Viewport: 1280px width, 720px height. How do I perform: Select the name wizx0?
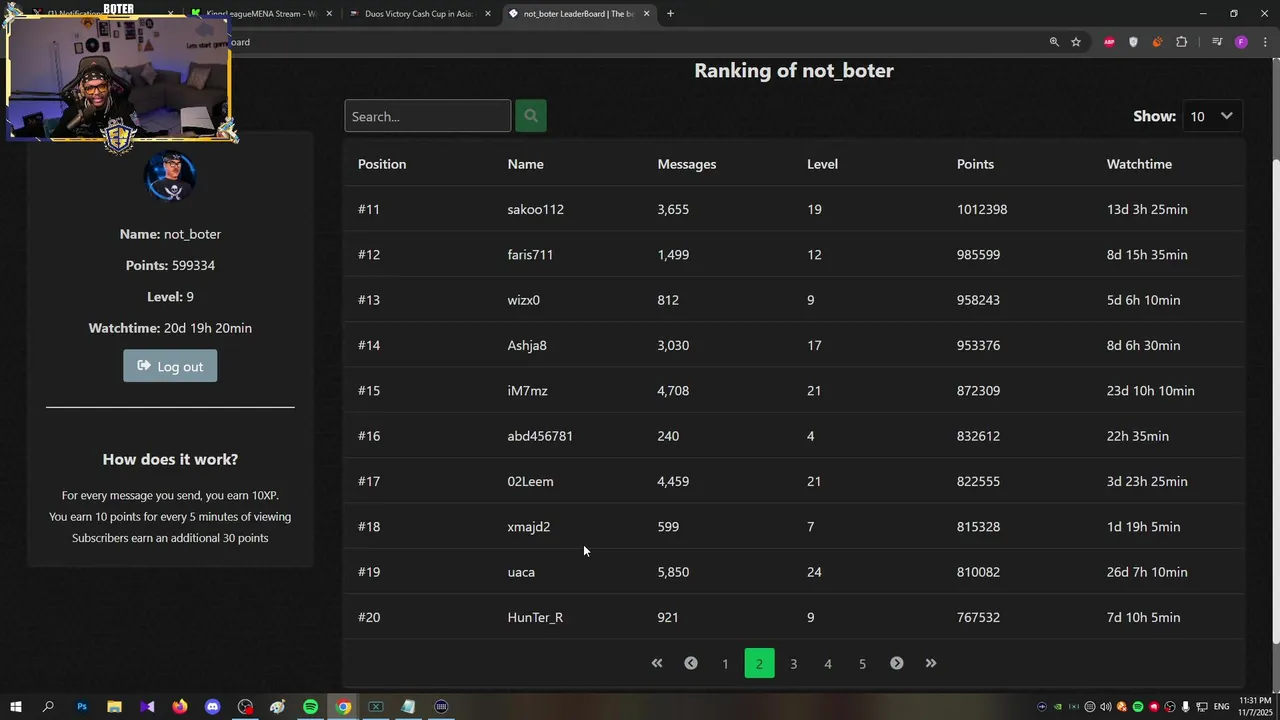coord(523,300)
